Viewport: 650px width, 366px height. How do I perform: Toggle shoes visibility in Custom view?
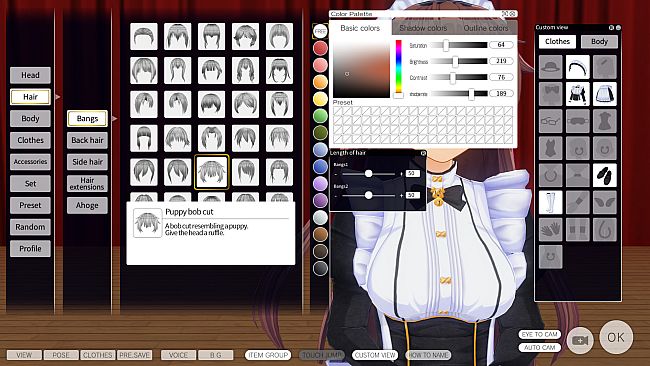pos(604,175)
